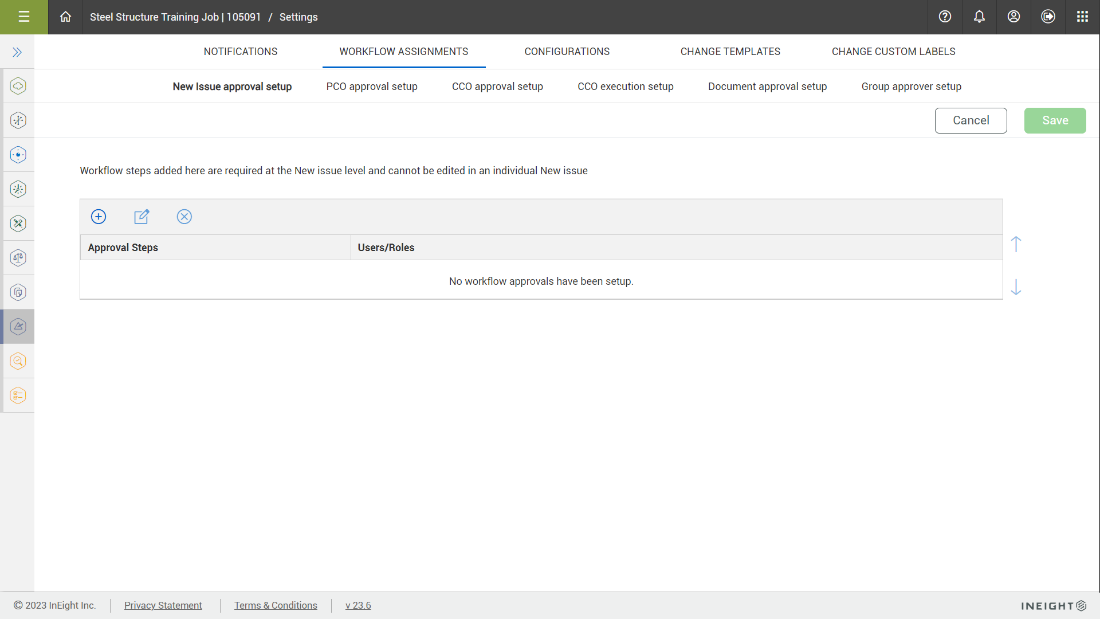Open the Privacy Statement link

(163, 605)
